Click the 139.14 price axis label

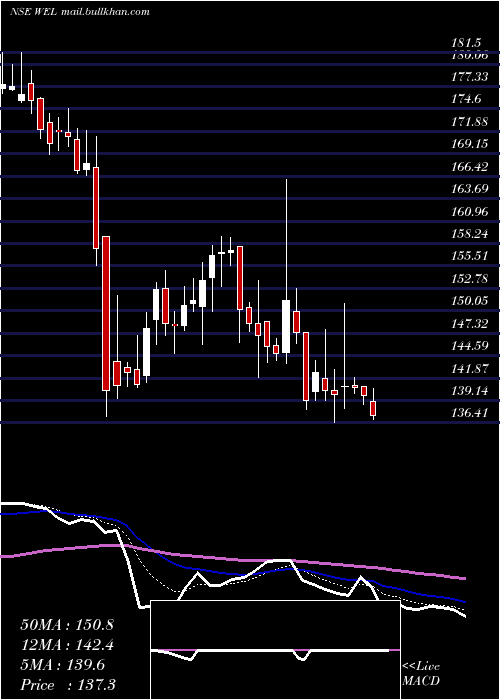point(470,391)
